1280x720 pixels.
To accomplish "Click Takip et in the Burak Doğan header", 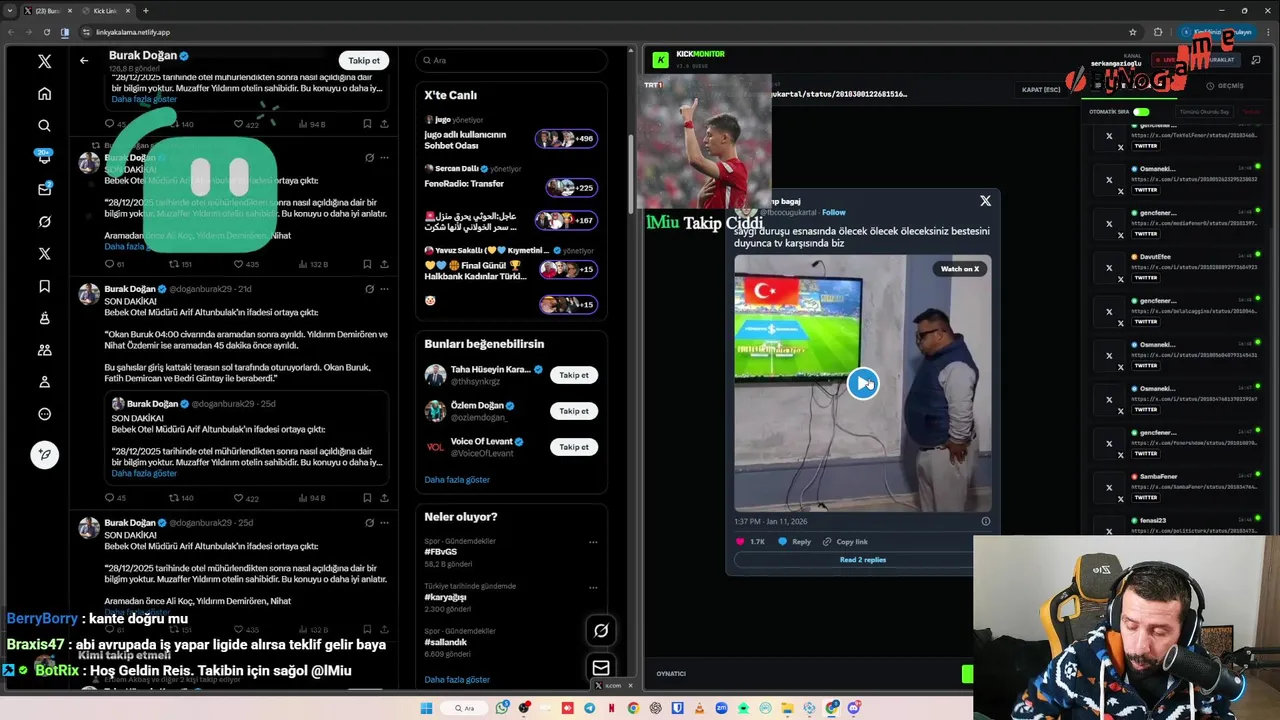I will coord(364,60).
